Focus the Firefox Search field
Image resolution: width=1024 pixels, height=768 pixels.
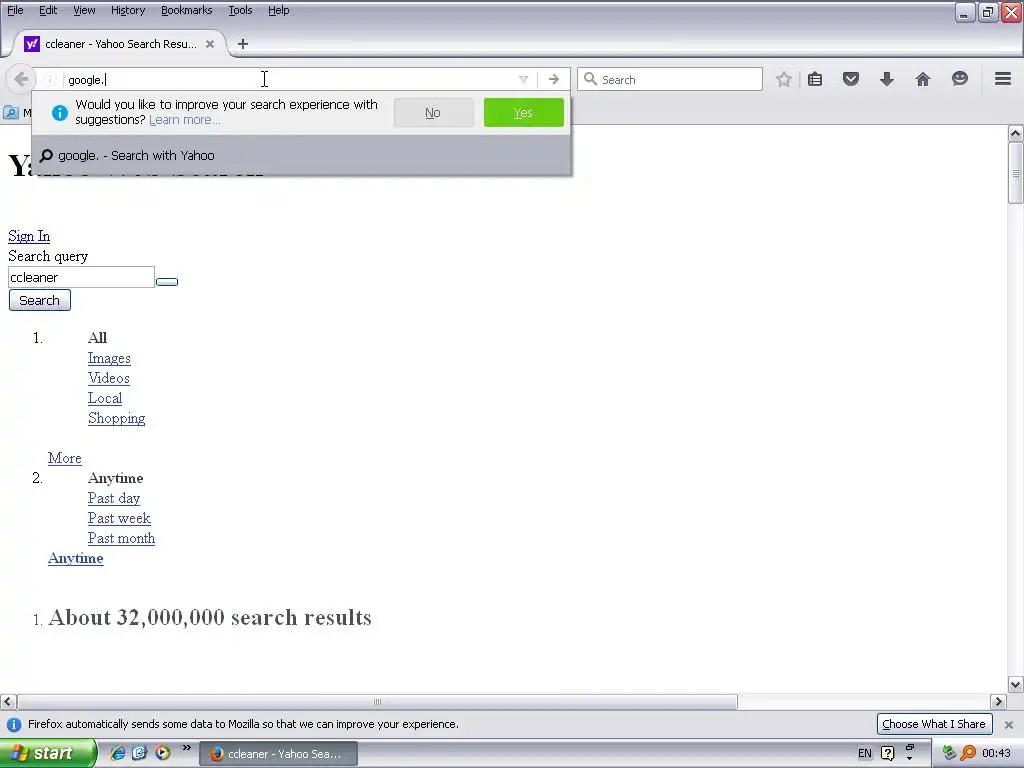point(670,80)
